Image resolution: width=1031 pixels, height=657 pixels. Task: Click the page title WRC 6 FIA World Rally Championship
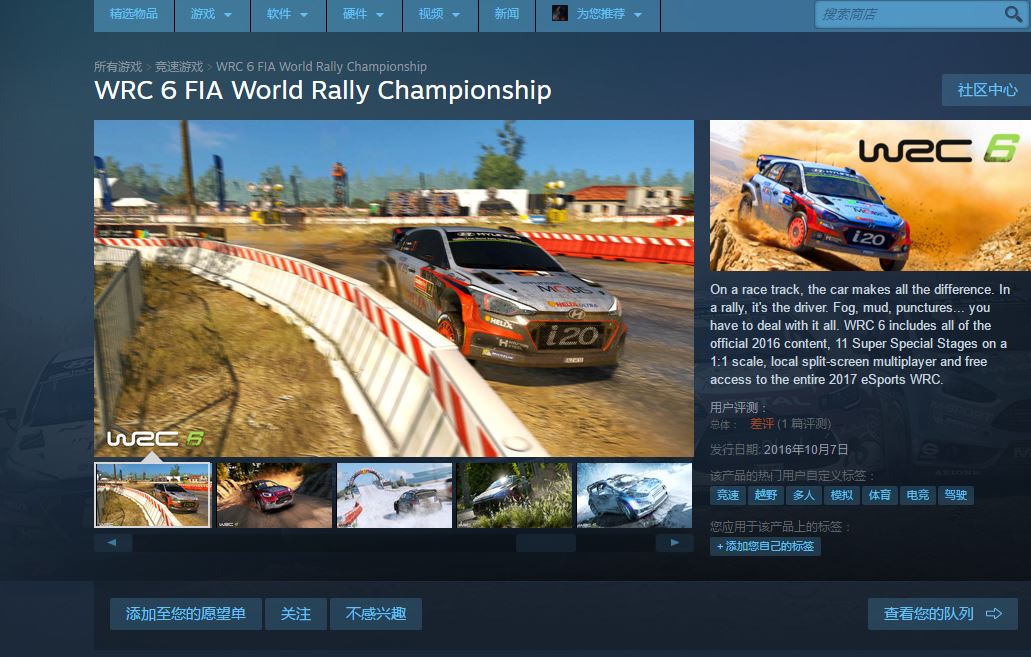click(323, 91)
